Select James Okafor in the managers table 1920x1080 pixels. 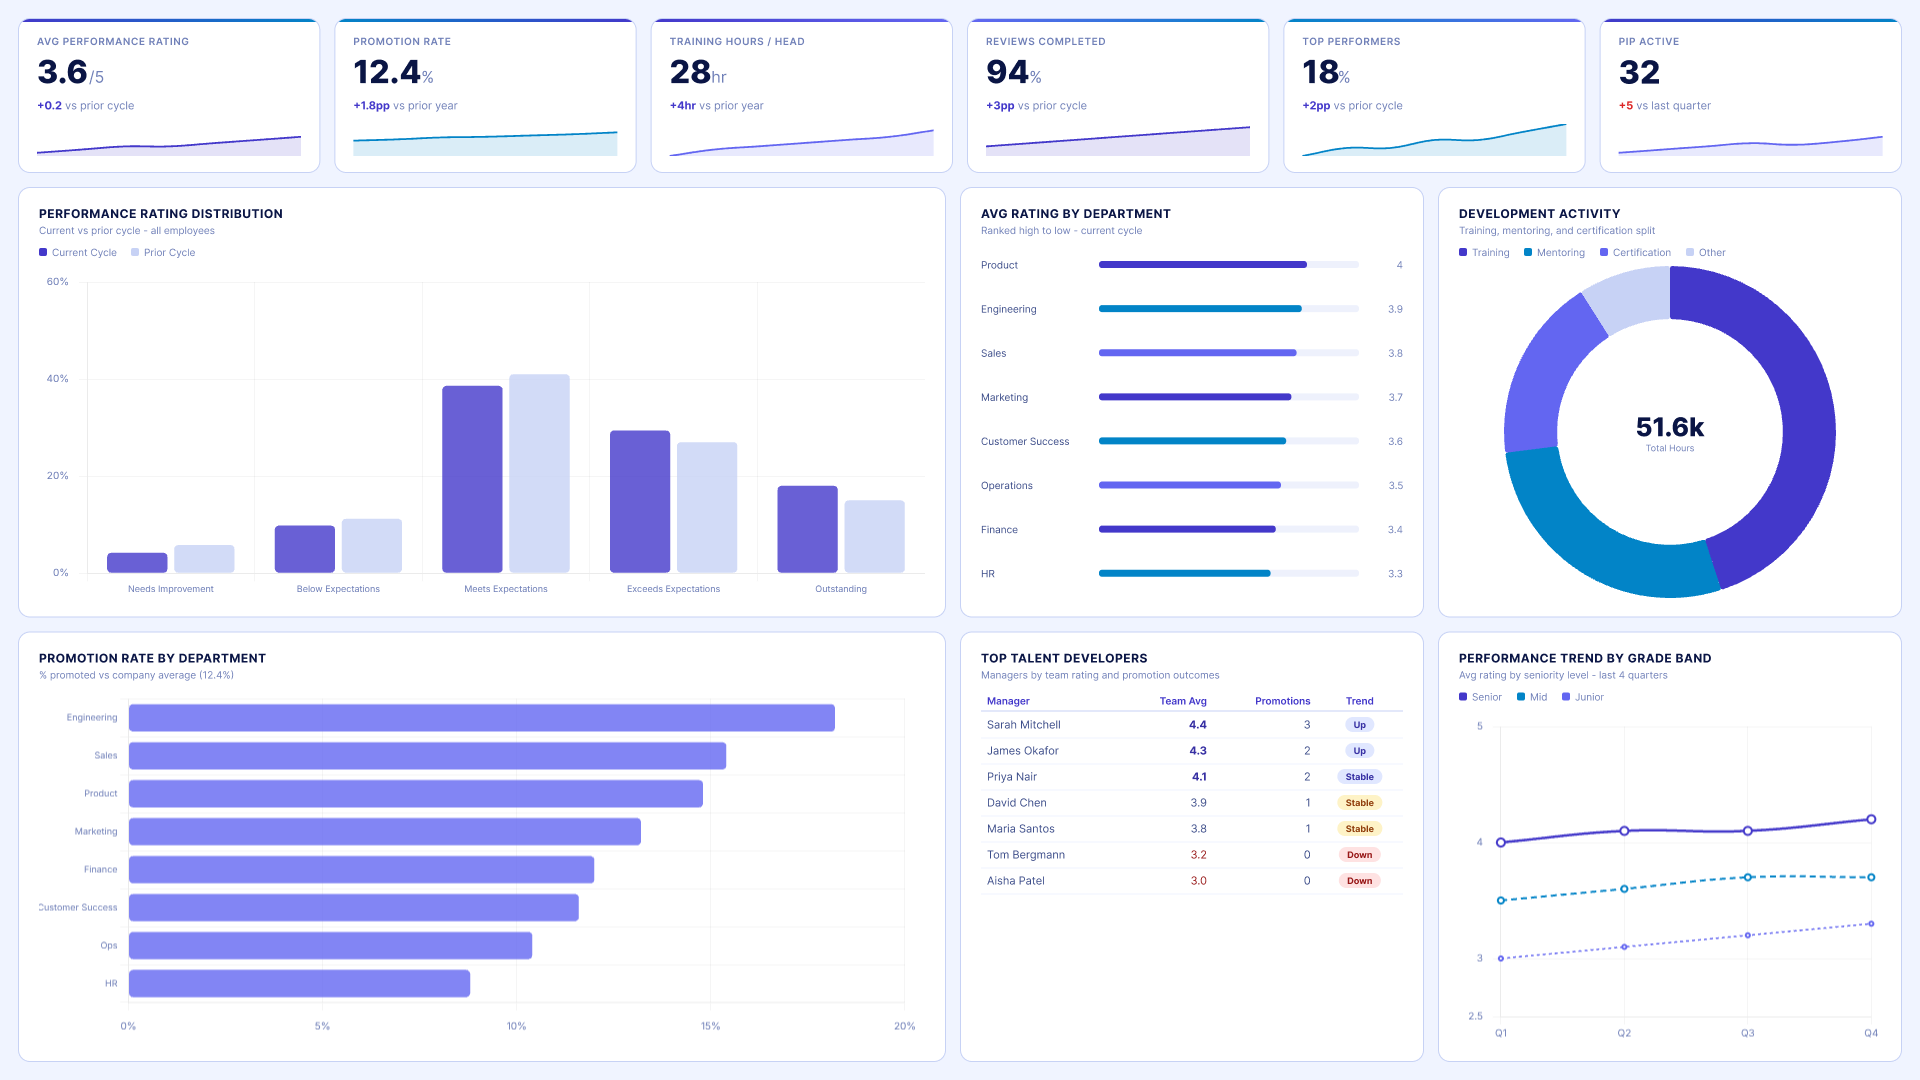(1192, 751)
